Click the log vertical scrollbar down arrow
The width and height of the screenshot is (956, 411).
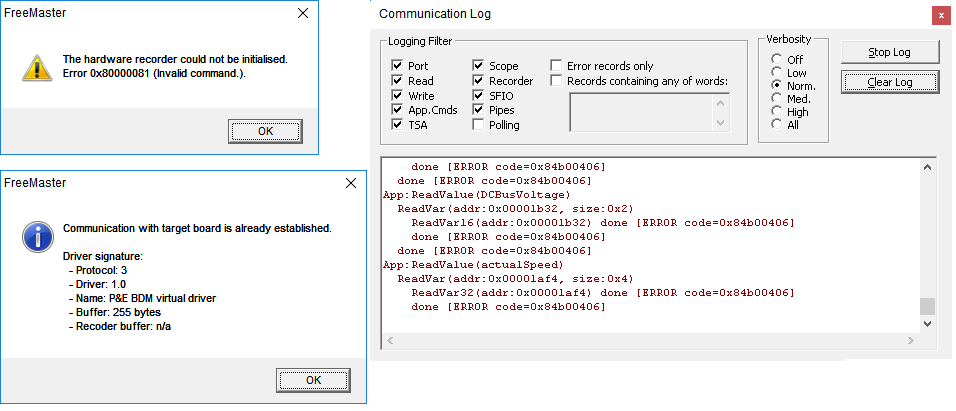pyautogui.click(x=927, y=324)
